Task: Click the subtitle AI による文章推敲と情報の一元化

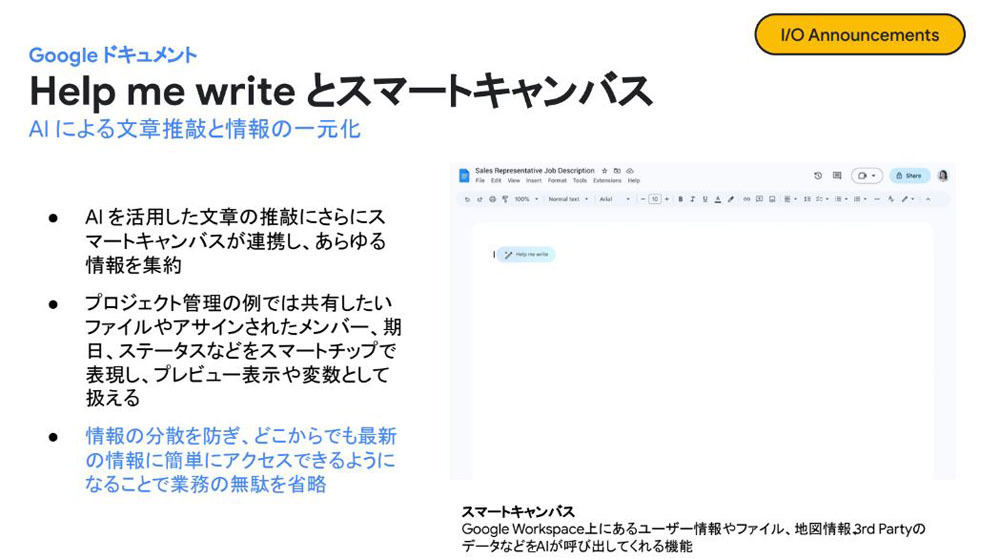Action: [195, 129]
